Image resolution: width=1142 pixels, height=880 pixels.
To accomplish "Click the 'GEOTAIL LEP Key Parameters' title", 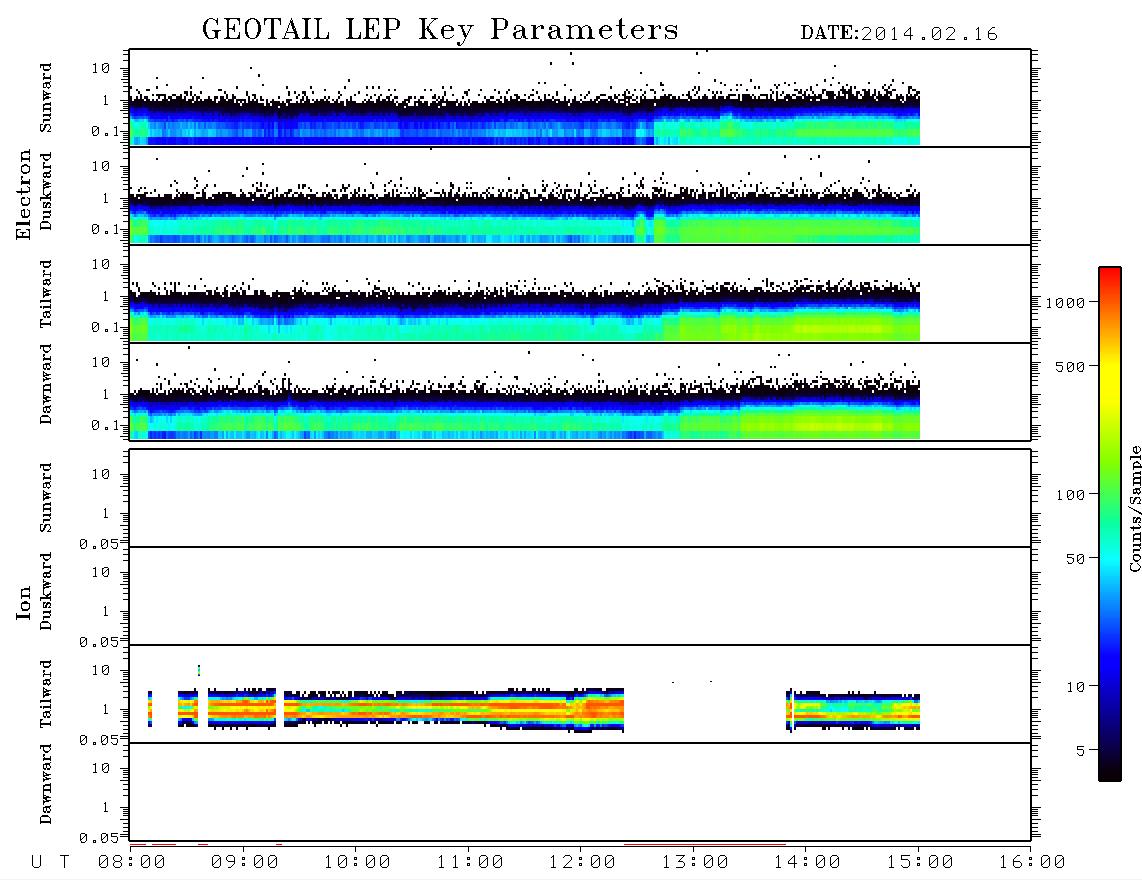I will coord(440,30).
